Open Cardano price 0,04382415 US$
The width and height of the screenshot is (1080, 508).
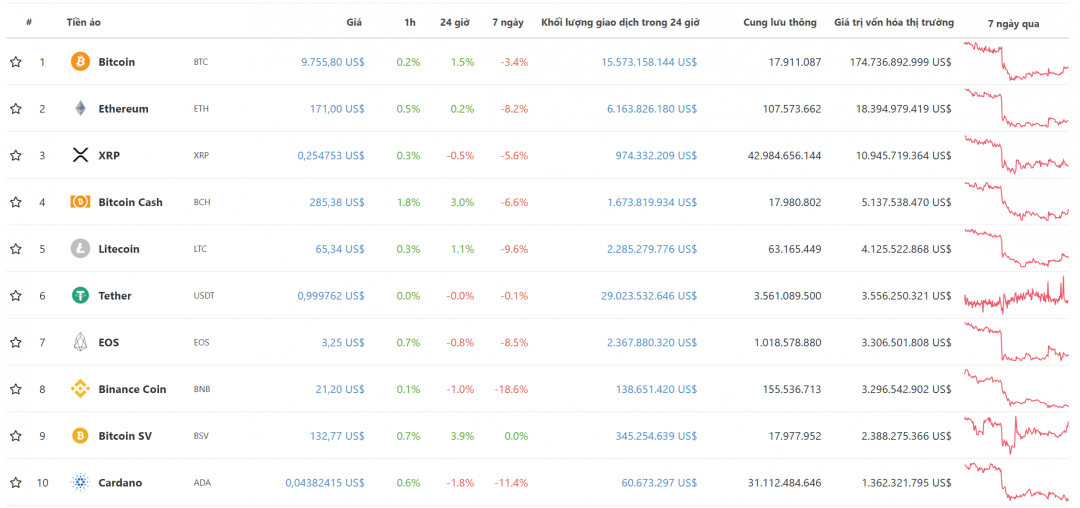tap(325, 483)
